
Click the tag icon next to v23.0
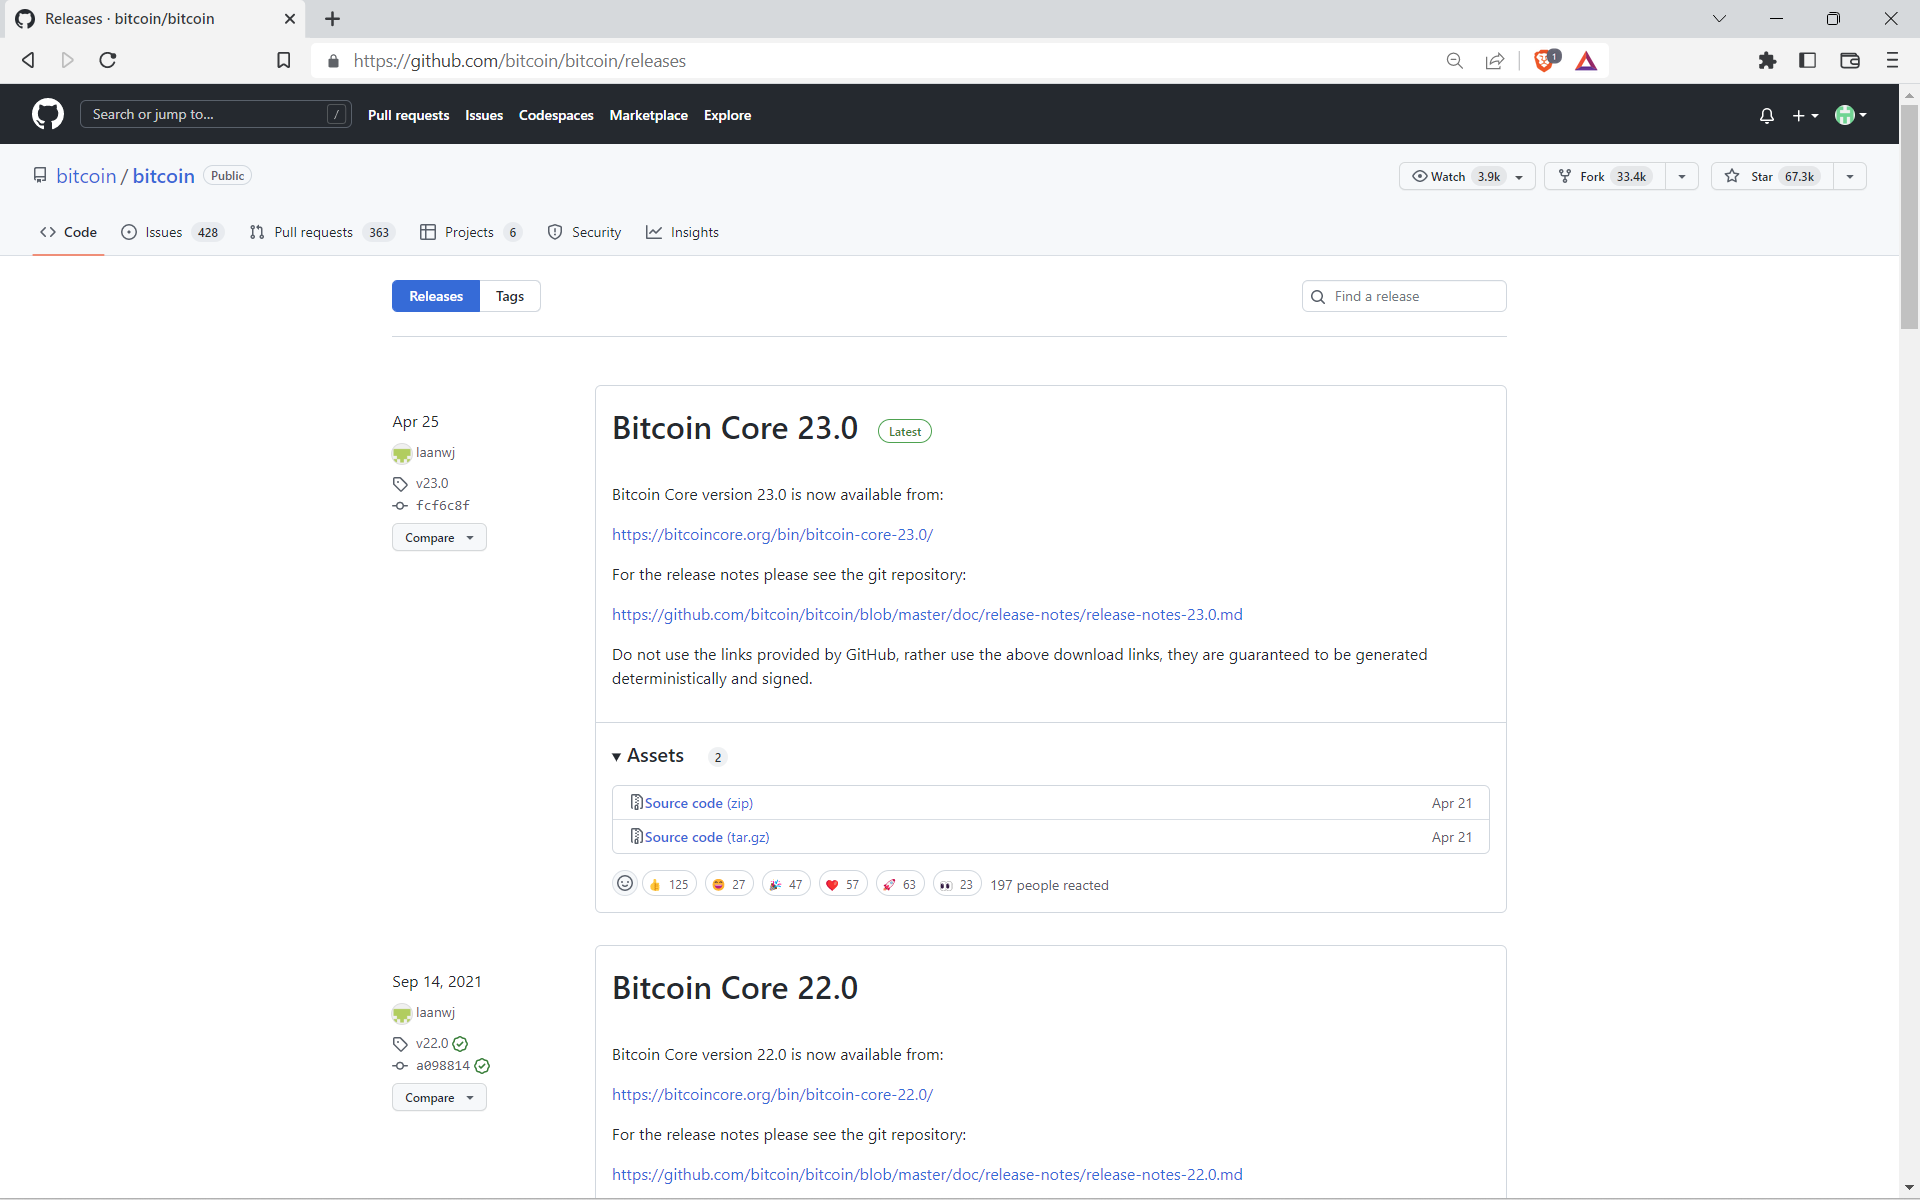click(400, 483)
